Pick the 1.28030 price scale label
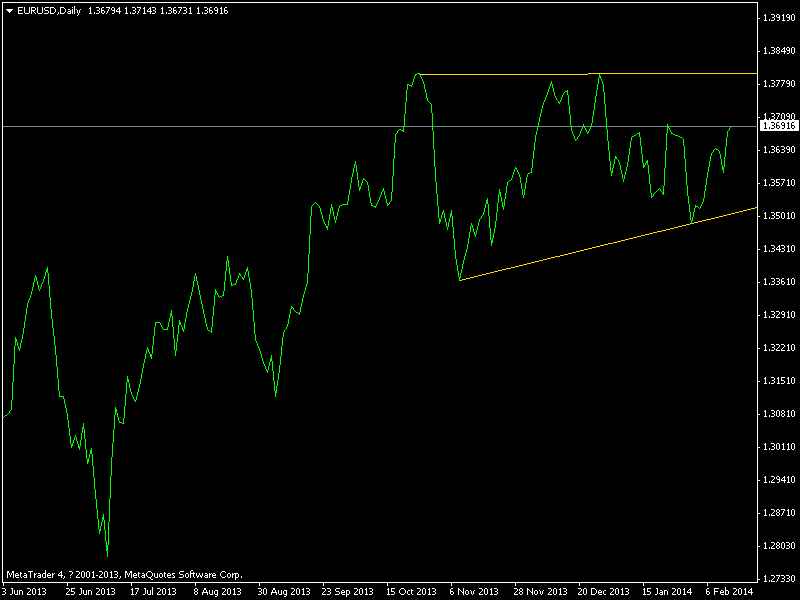 [779, 546]
